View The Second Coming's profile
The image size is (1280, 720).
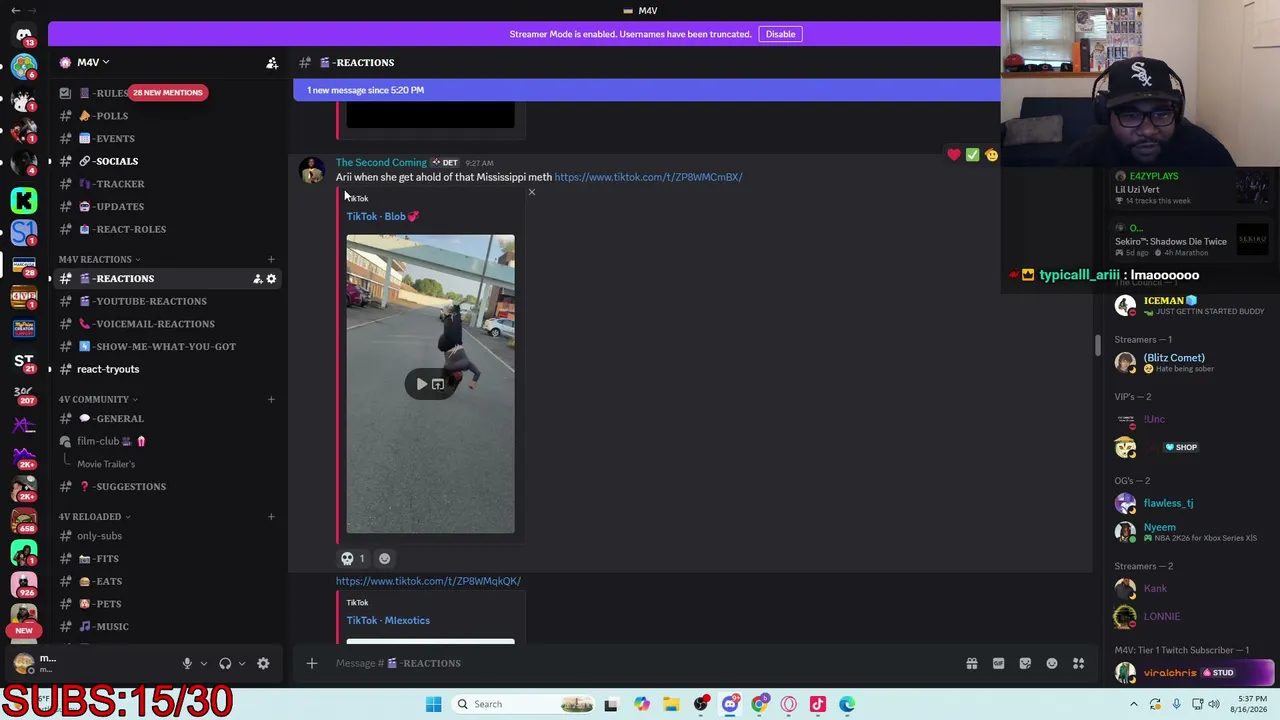381,162
